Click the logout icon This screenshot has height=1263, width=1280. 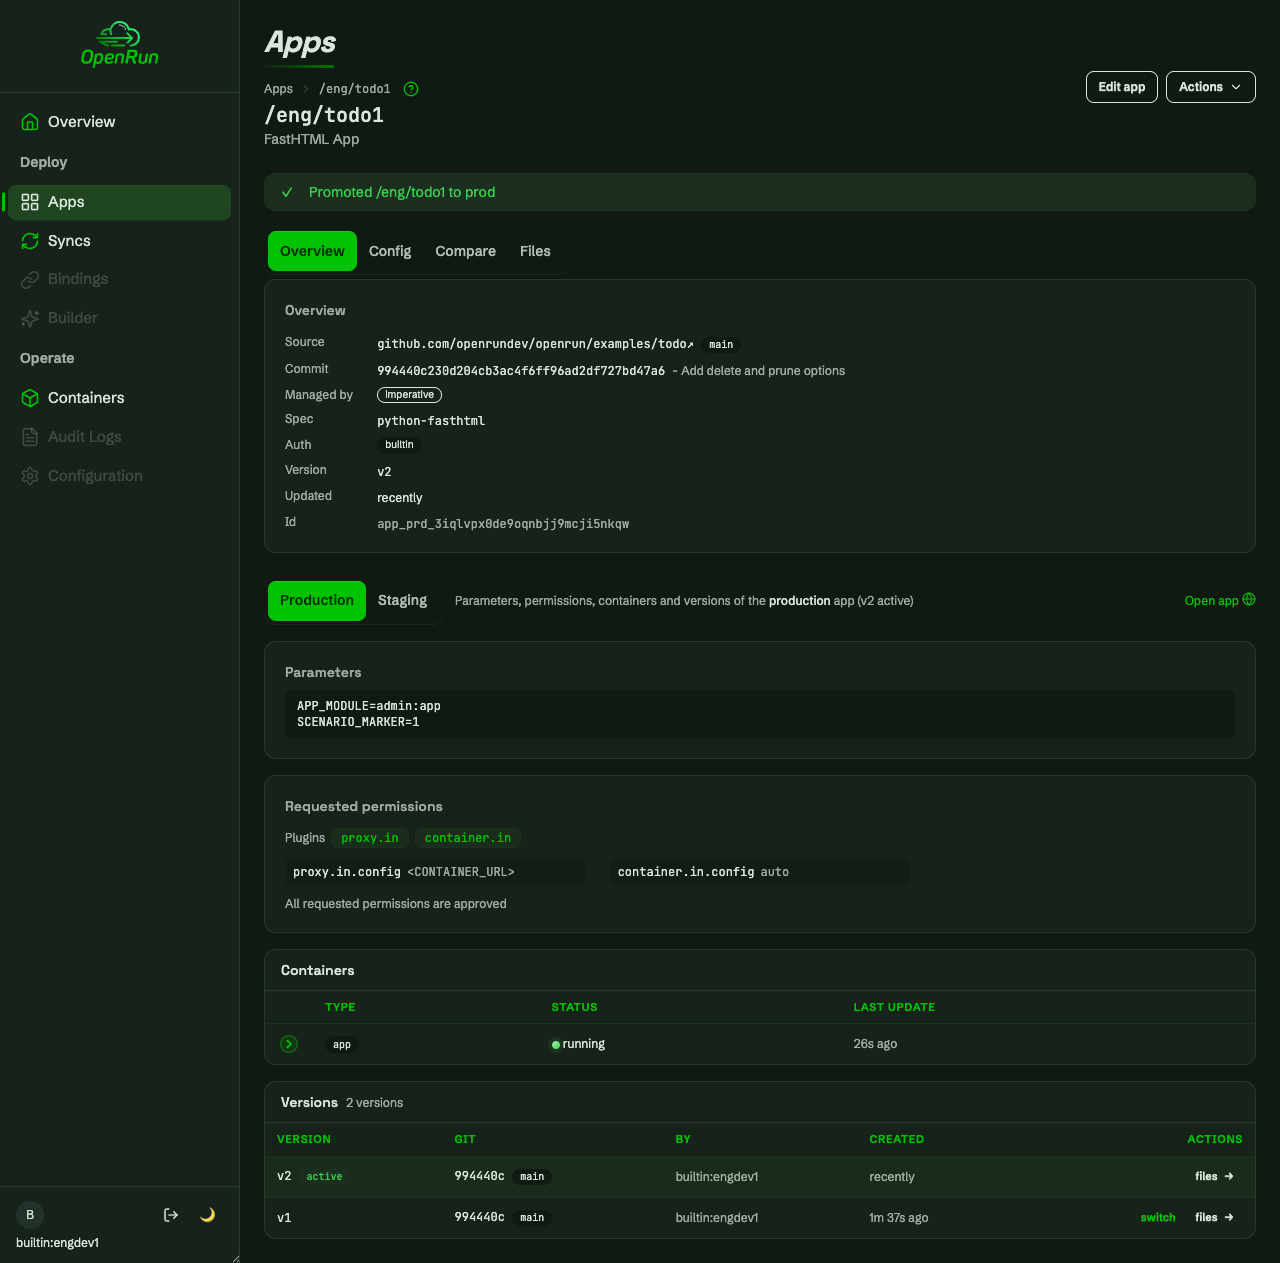(171, 1215)
